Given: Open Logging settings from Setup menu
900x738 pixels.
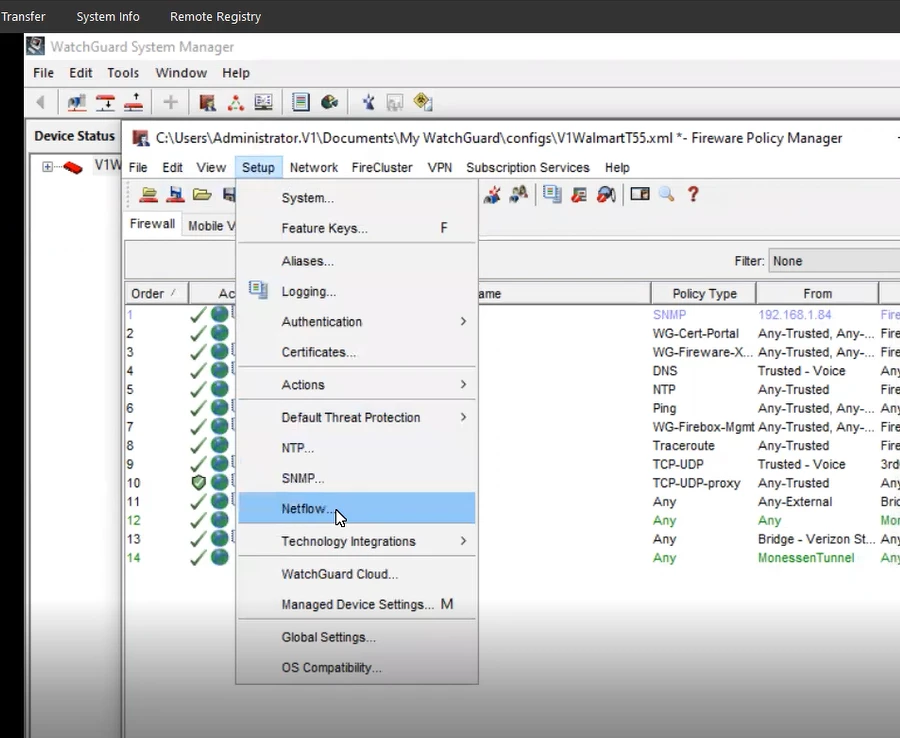Looking at the screenshot, I should click(356, 292).
